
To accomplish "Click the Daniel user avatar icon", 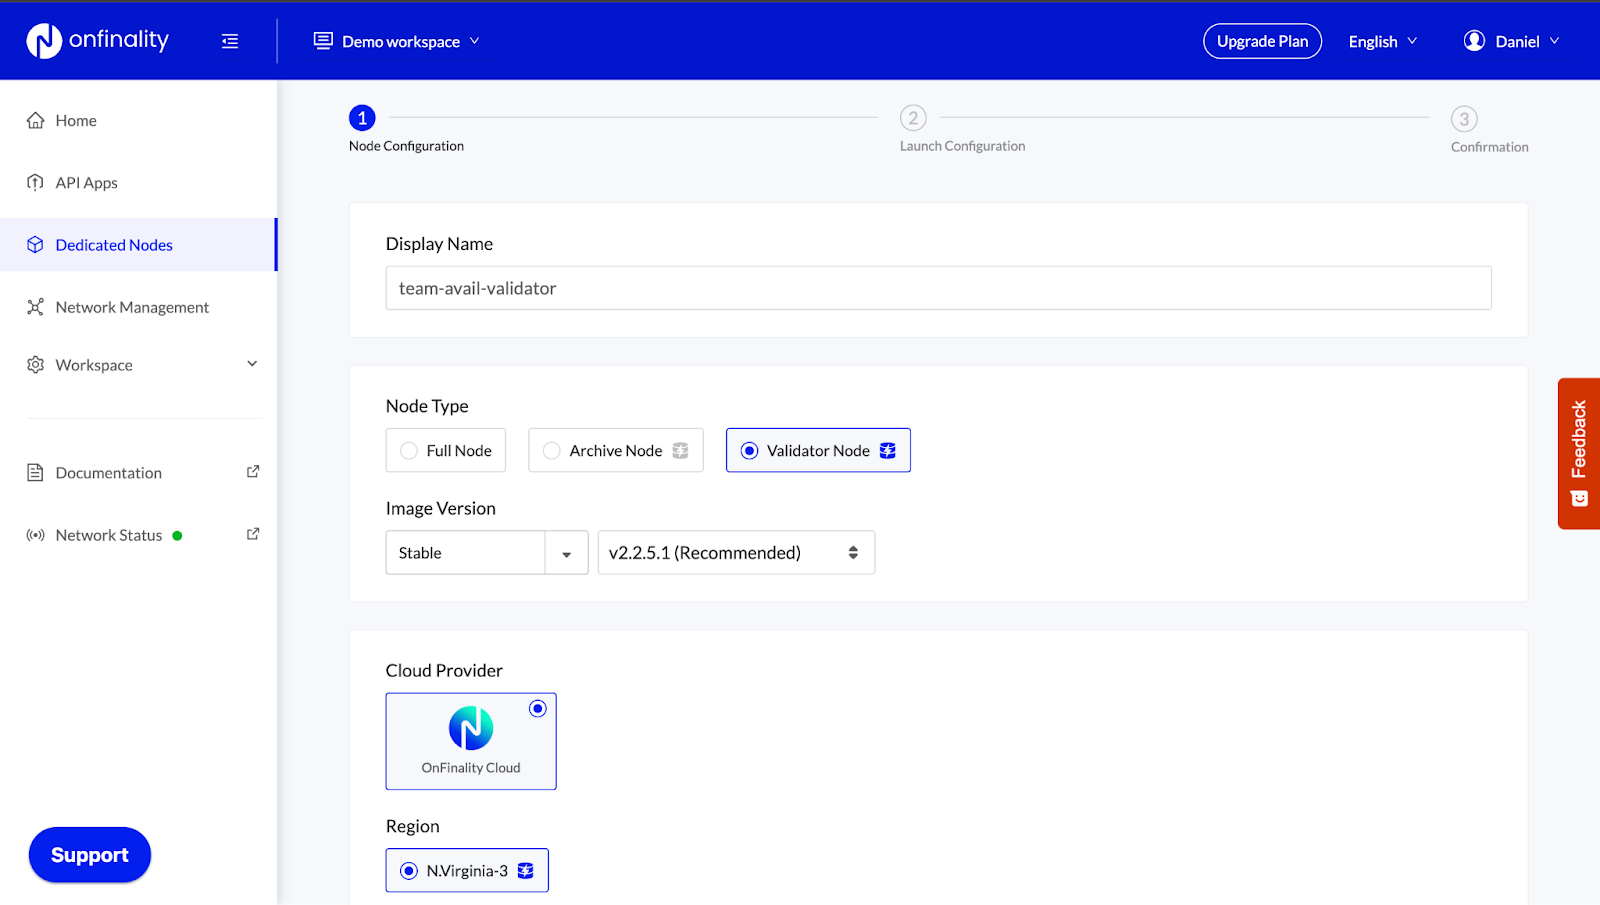I will coord(1474,41).
